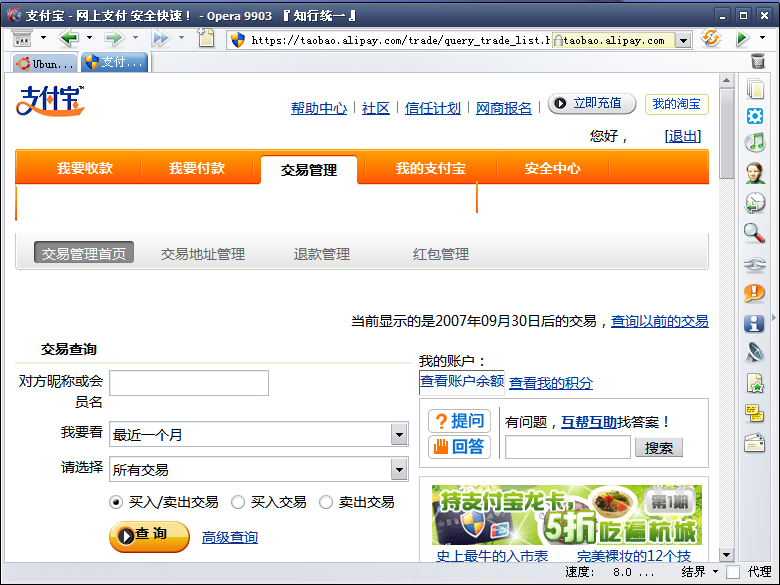The image size is (780, 585).
Task: Open a new page with the document icon
Action: pyautogui.click(x=206, y=38)
